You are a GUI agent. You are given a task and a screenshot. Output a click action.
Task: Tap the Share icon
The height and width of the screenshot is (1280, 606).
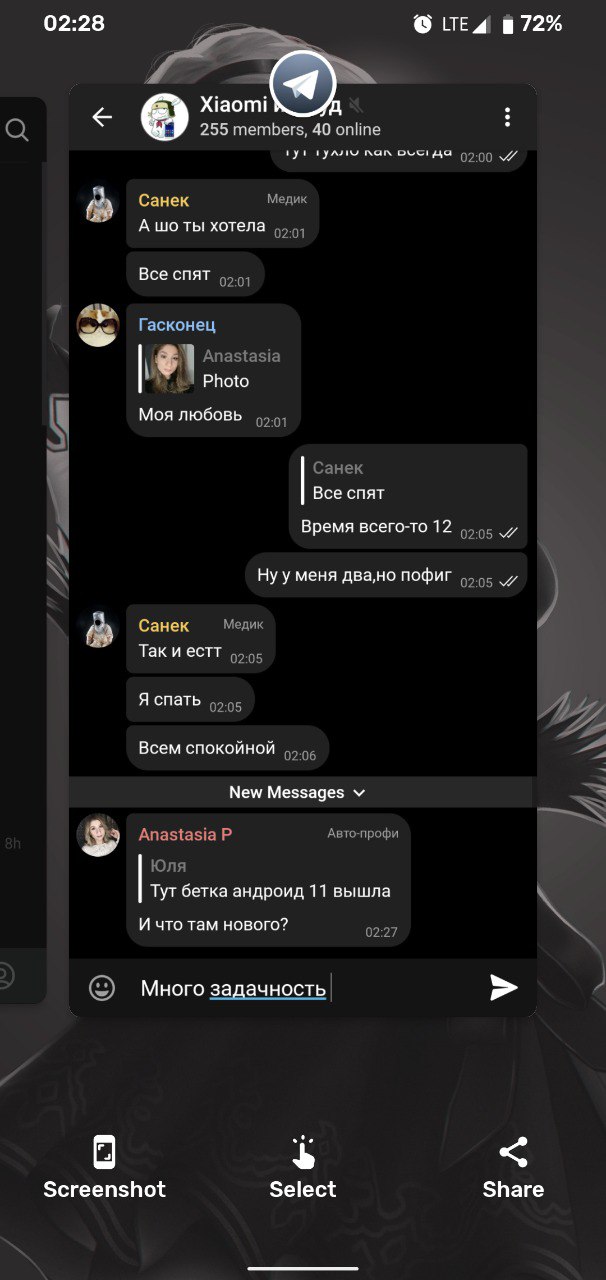[x=513, y=1152]
